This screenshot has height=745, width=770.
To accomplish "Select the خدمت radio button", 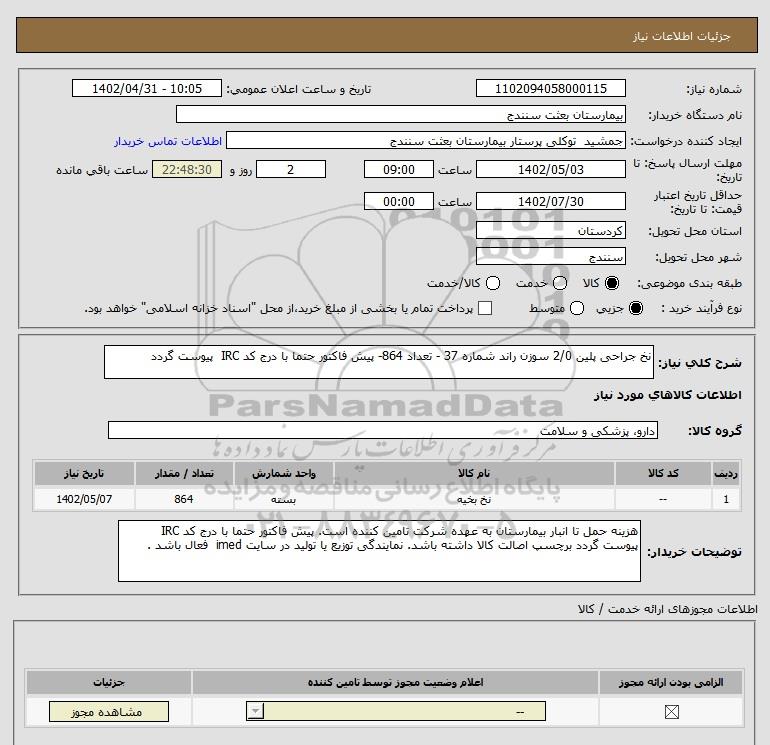I will coord(560,283).
